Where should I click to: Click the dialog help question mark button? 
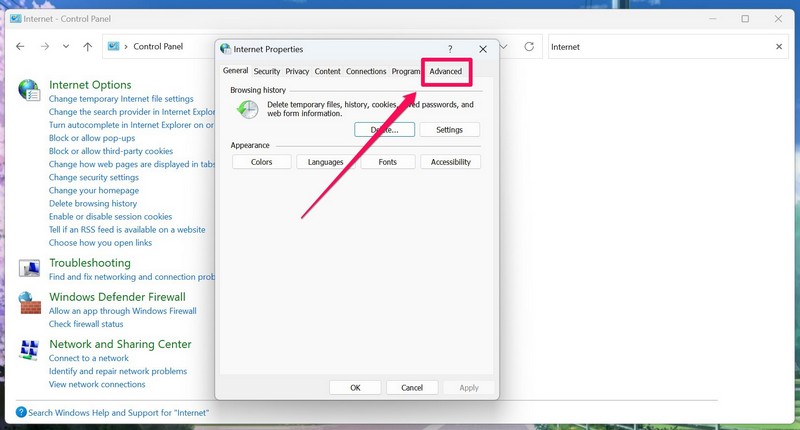(x=450, y=49)
